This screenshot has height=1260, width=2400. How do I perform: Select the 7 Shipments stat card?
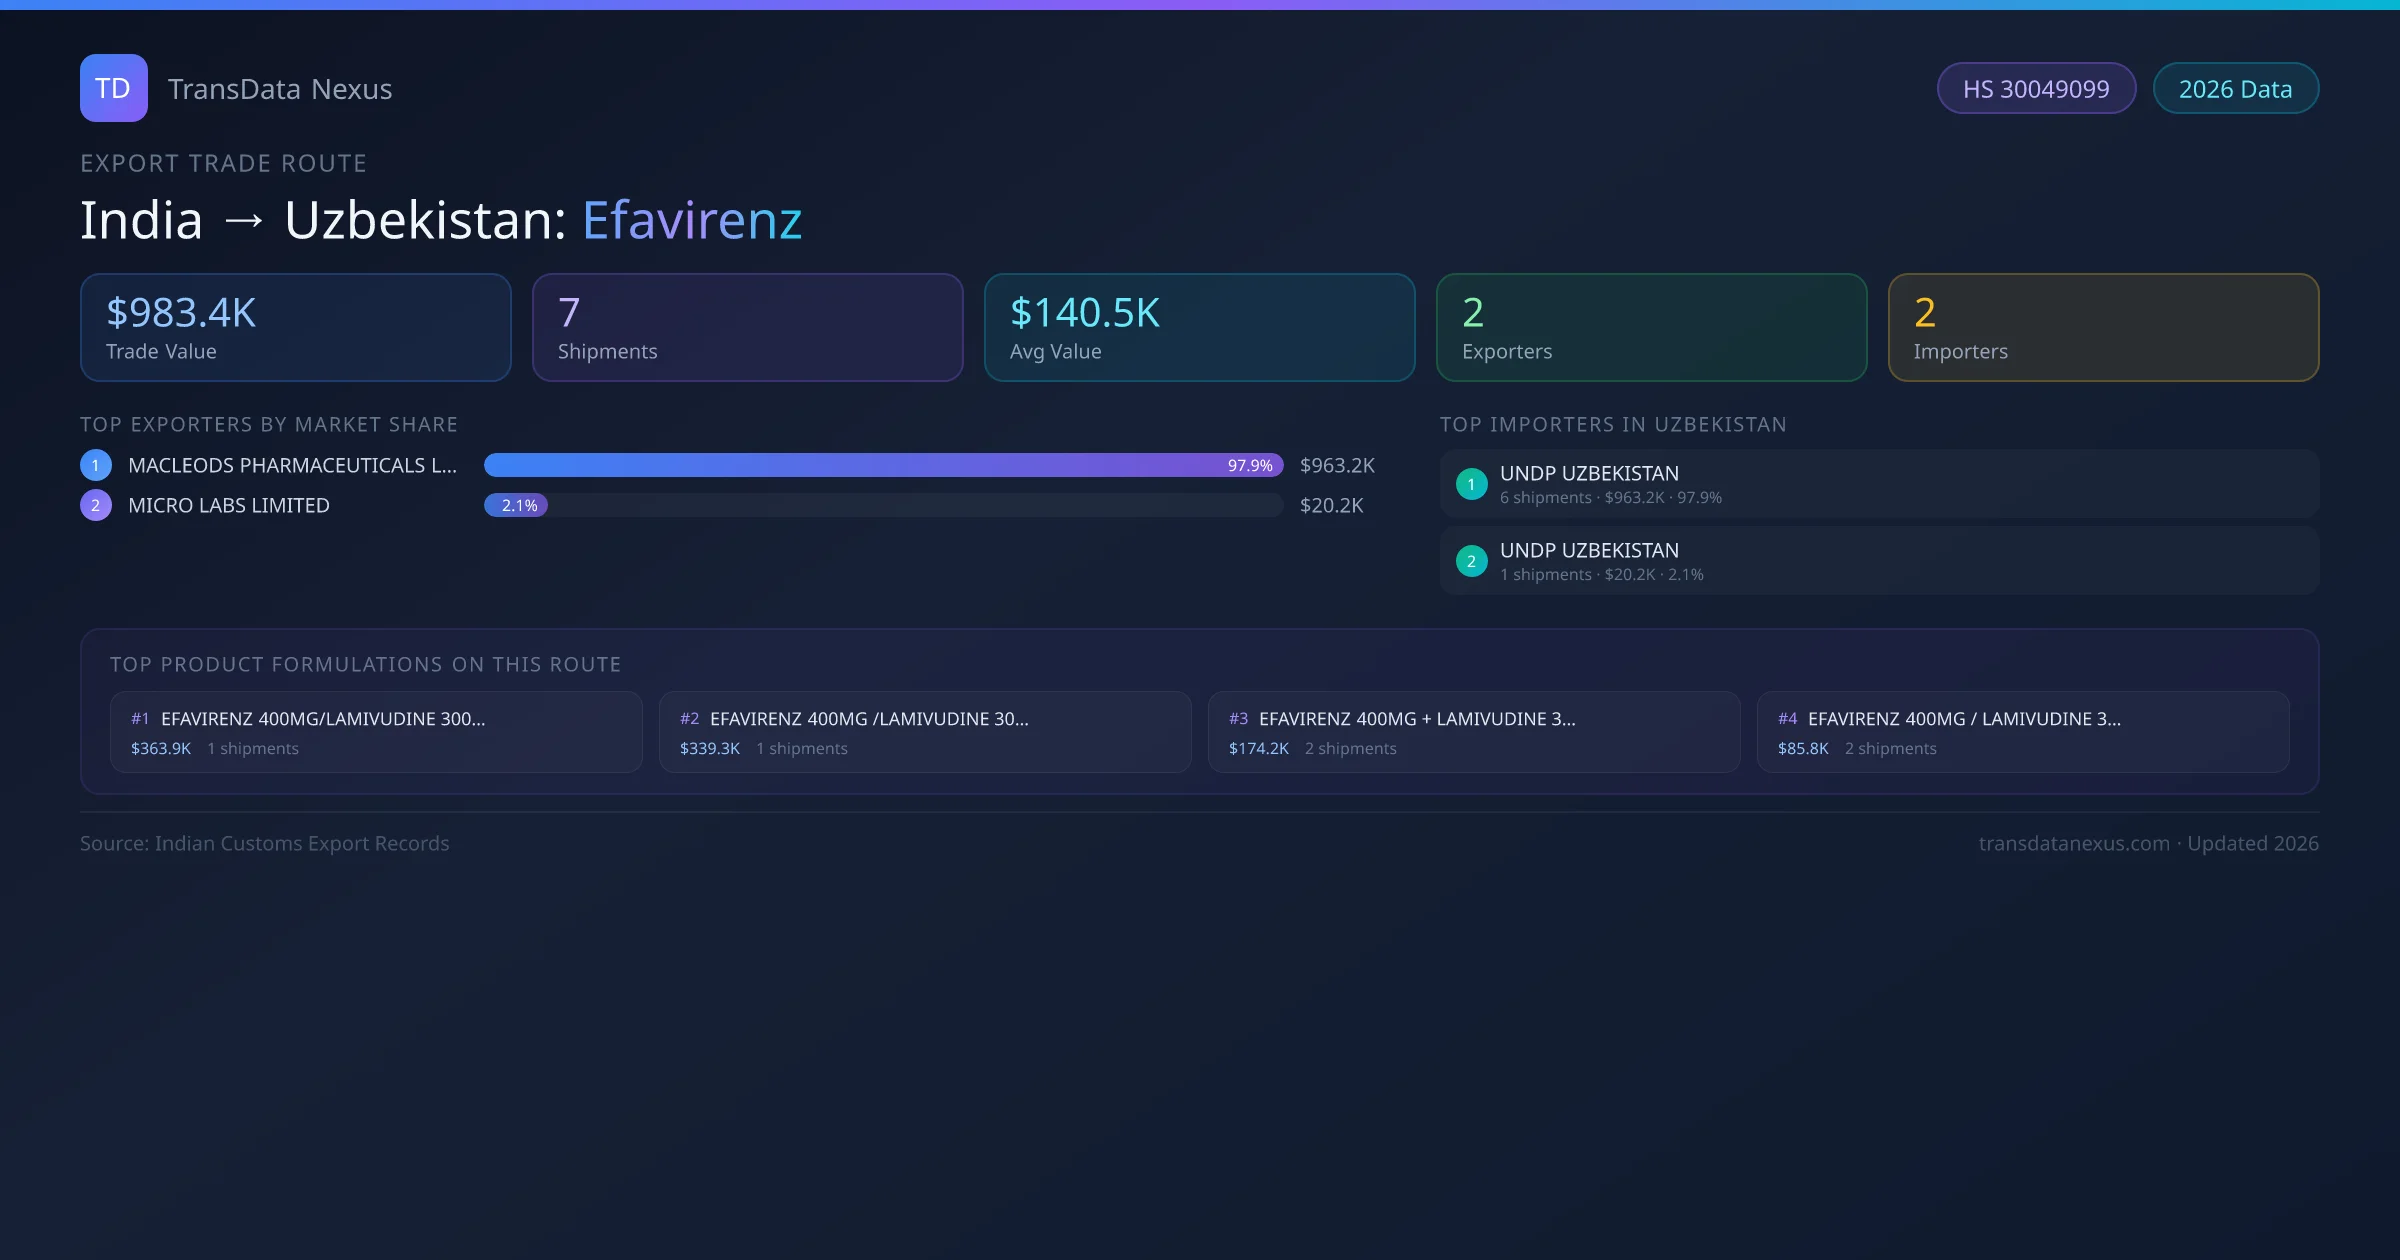point(747,328)
